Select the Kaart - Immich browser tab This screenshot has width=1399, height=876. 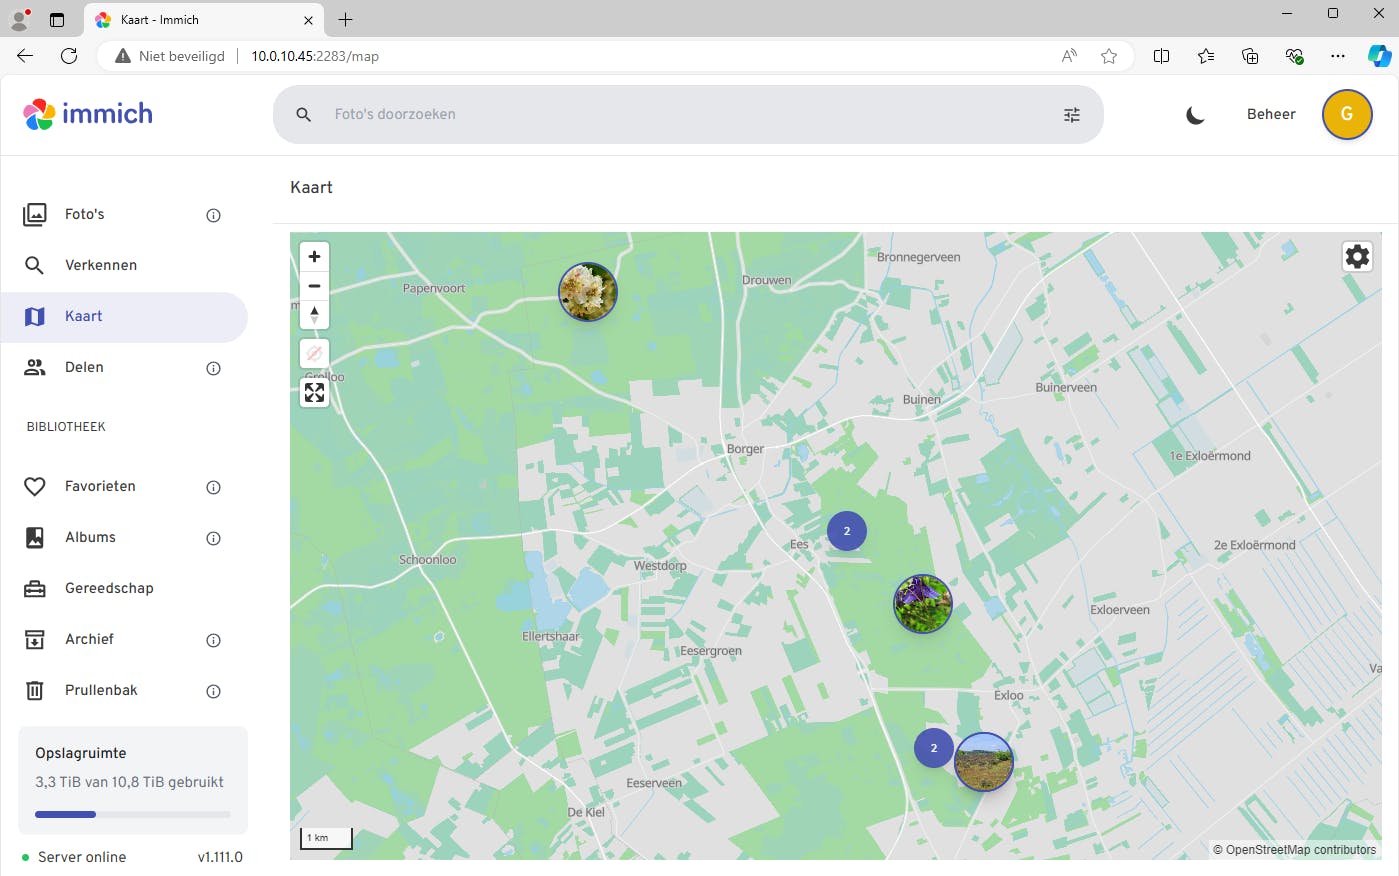203,20
